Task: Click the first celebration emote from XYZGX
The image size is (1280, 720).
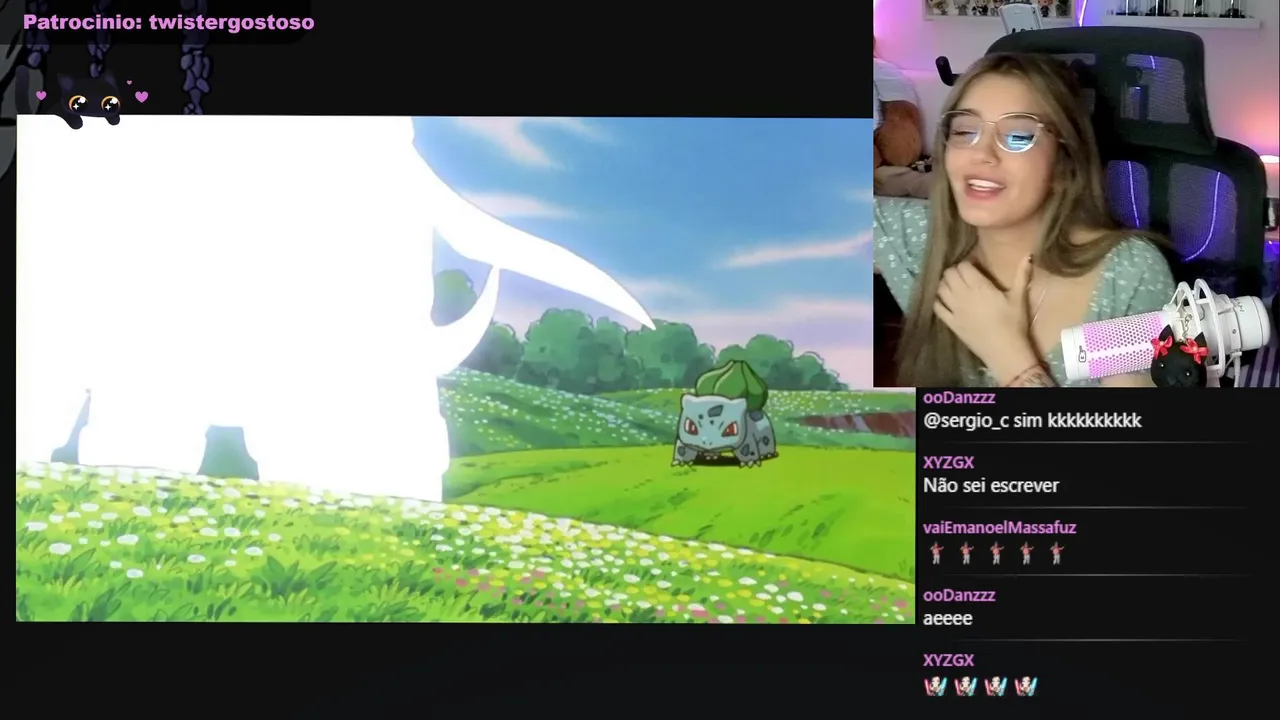Action: pos(935,686)
